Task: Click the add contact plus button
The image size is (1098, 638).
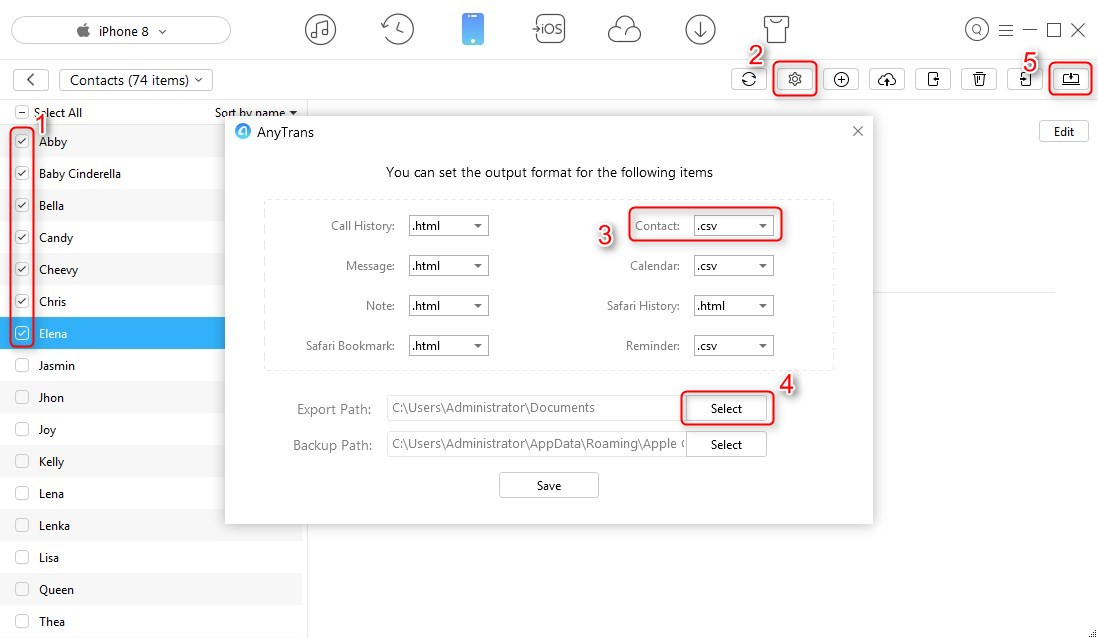Action: tap(841, 79)
